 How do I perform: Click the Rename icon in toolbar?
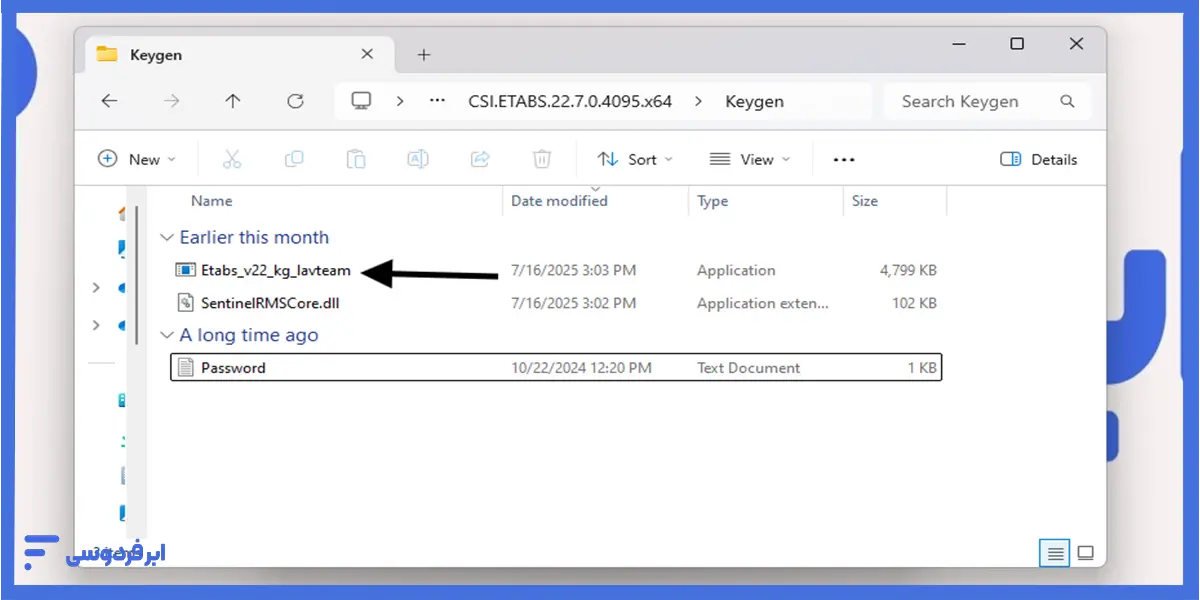(x=418, y=159)
